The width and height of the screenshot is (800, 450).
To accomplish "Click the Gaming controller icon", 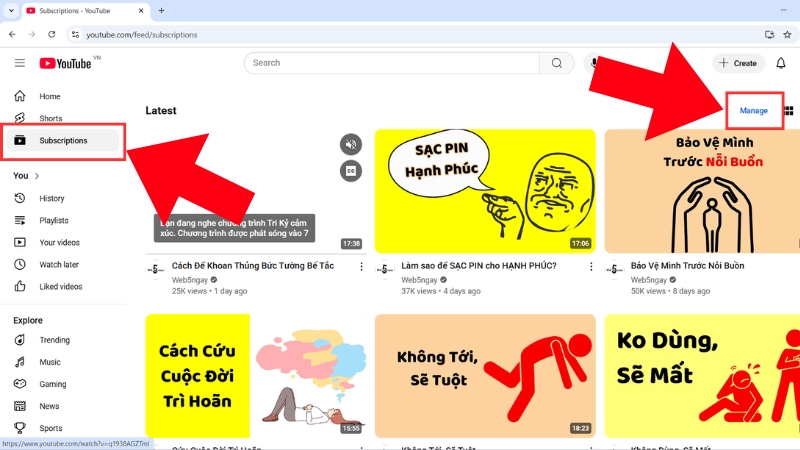I will click(19, 384).
